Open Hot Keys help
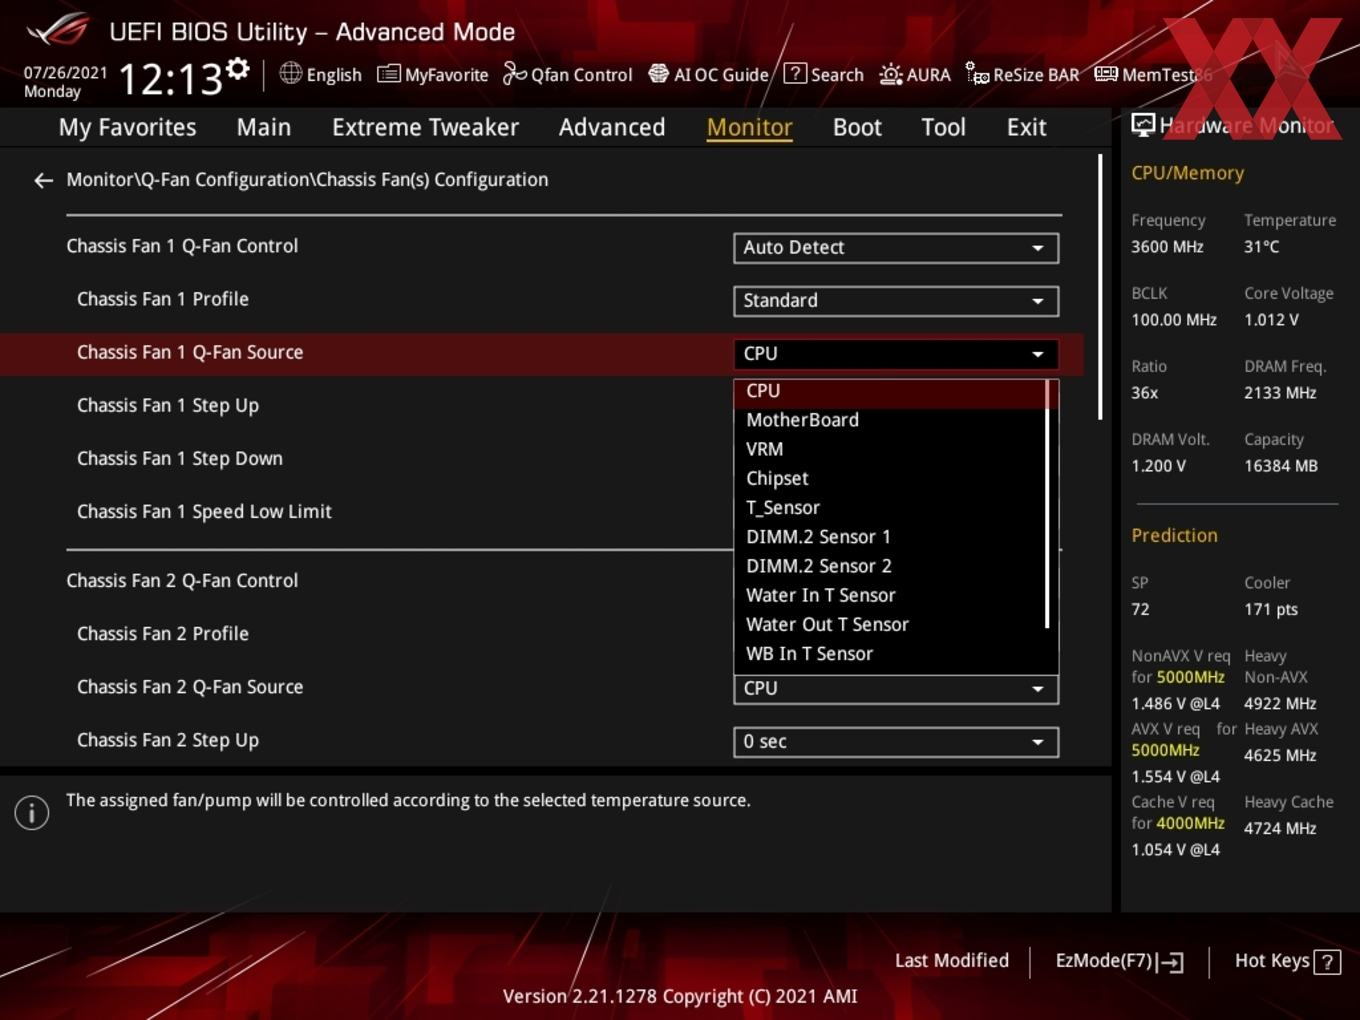Viewport: 1360px width, 1020px height. pos(1287,961)
